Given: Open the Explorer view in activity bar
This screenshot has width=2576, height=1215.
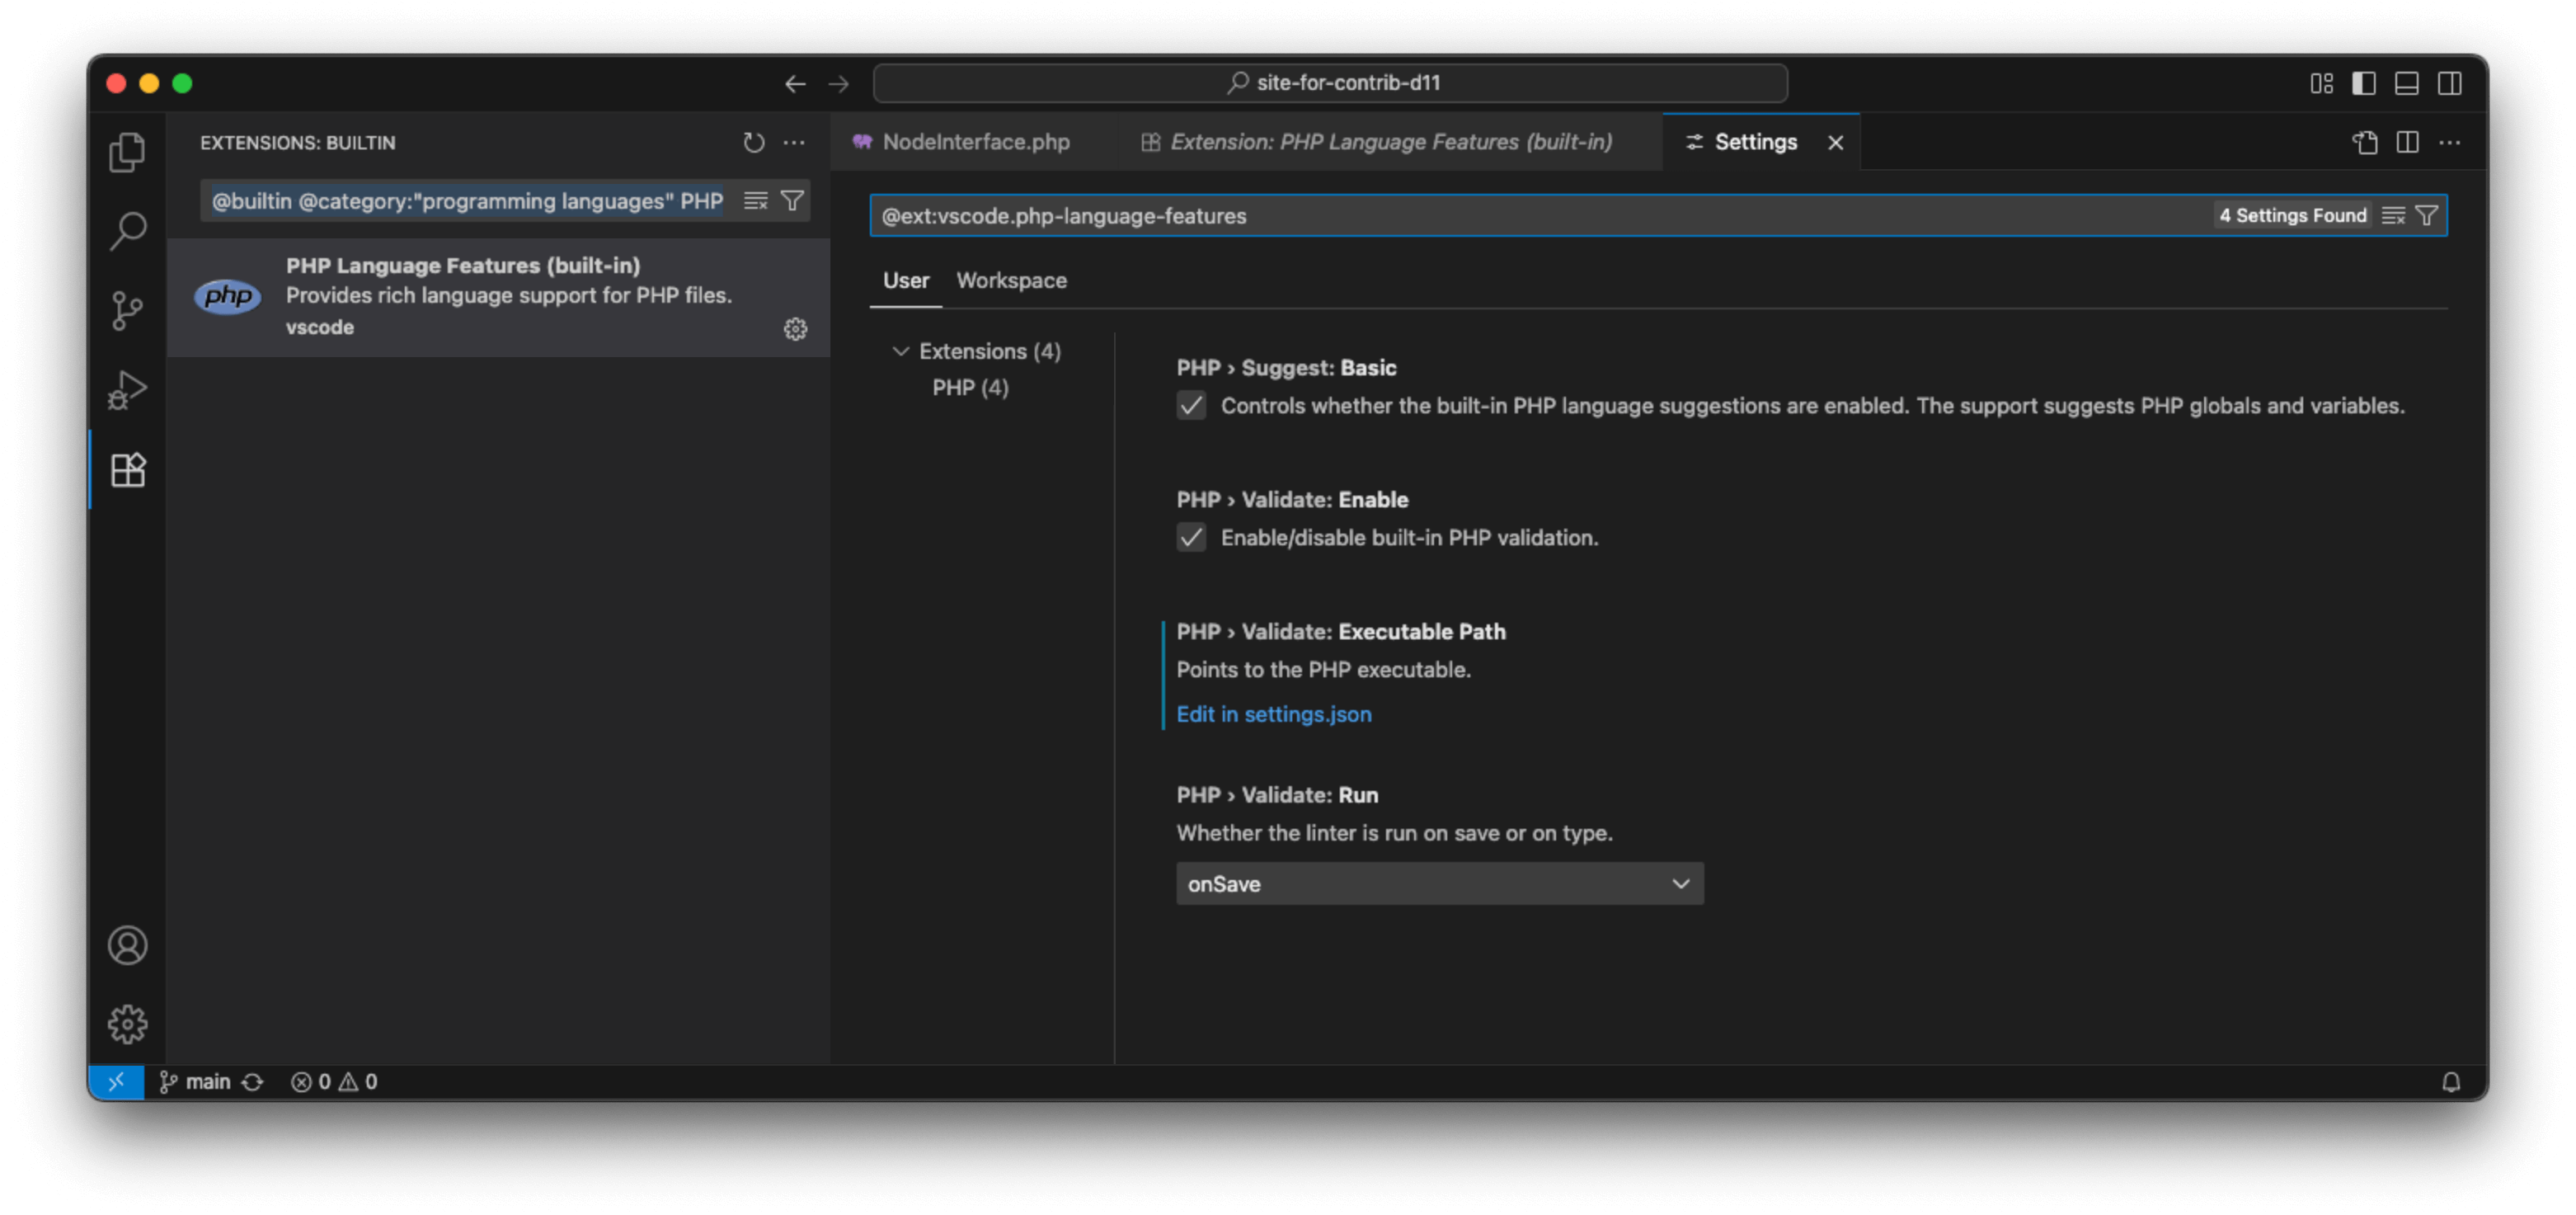Looking at the screenshot, I should 127,152.
